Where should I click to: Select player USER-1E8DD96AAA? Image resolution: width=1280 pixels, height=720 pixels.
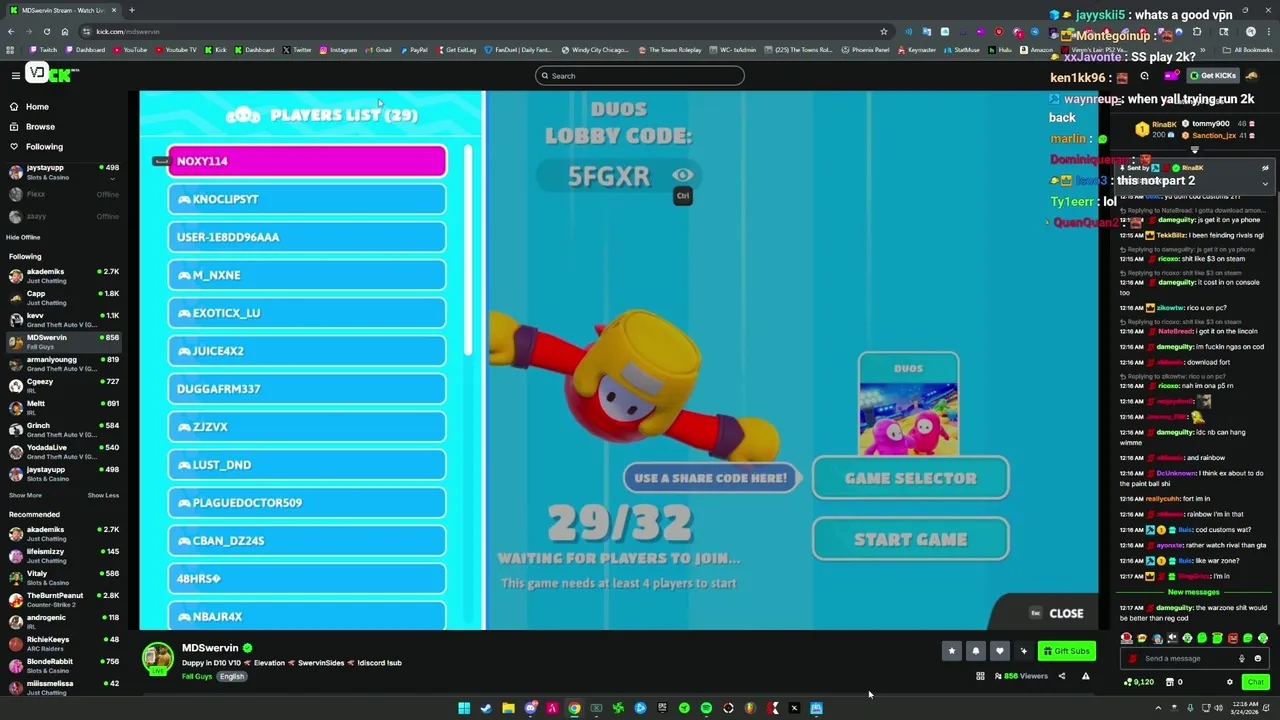coord(306,237)
